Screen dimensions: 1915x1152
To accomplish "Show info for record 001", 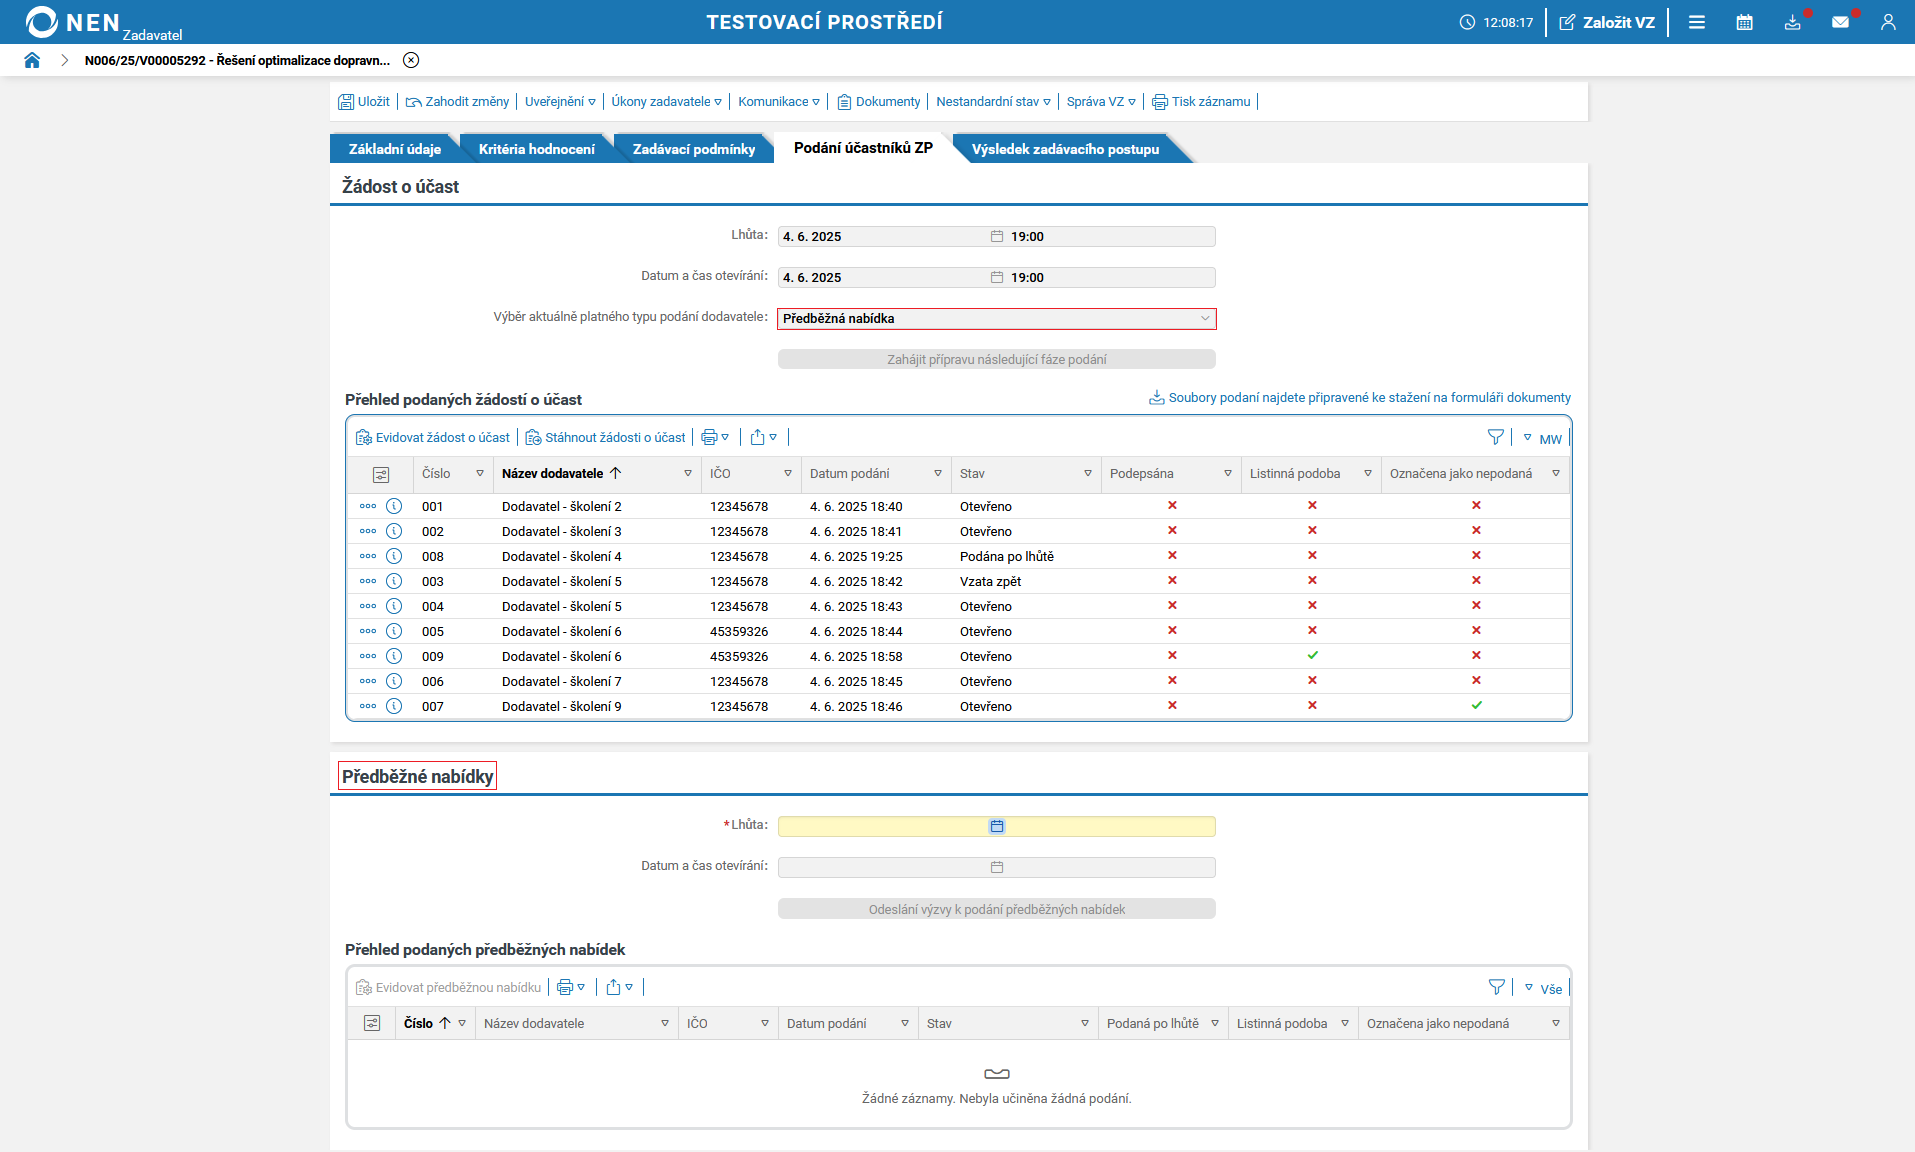I will click(x=394, y=507).
